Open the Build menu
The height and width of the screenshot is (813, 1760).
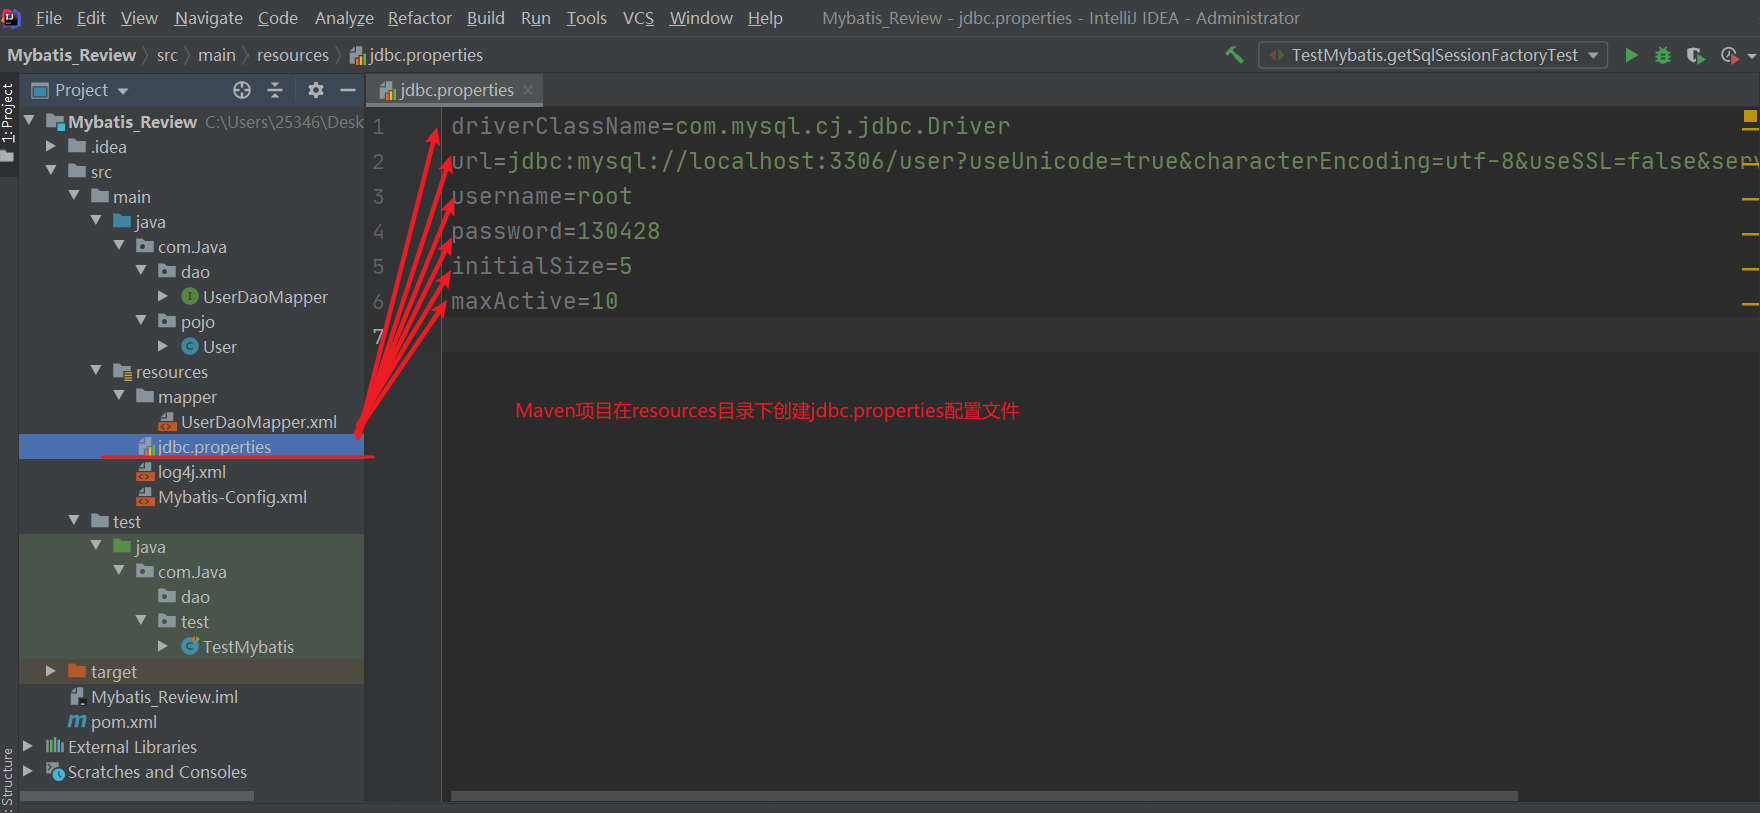485,18
